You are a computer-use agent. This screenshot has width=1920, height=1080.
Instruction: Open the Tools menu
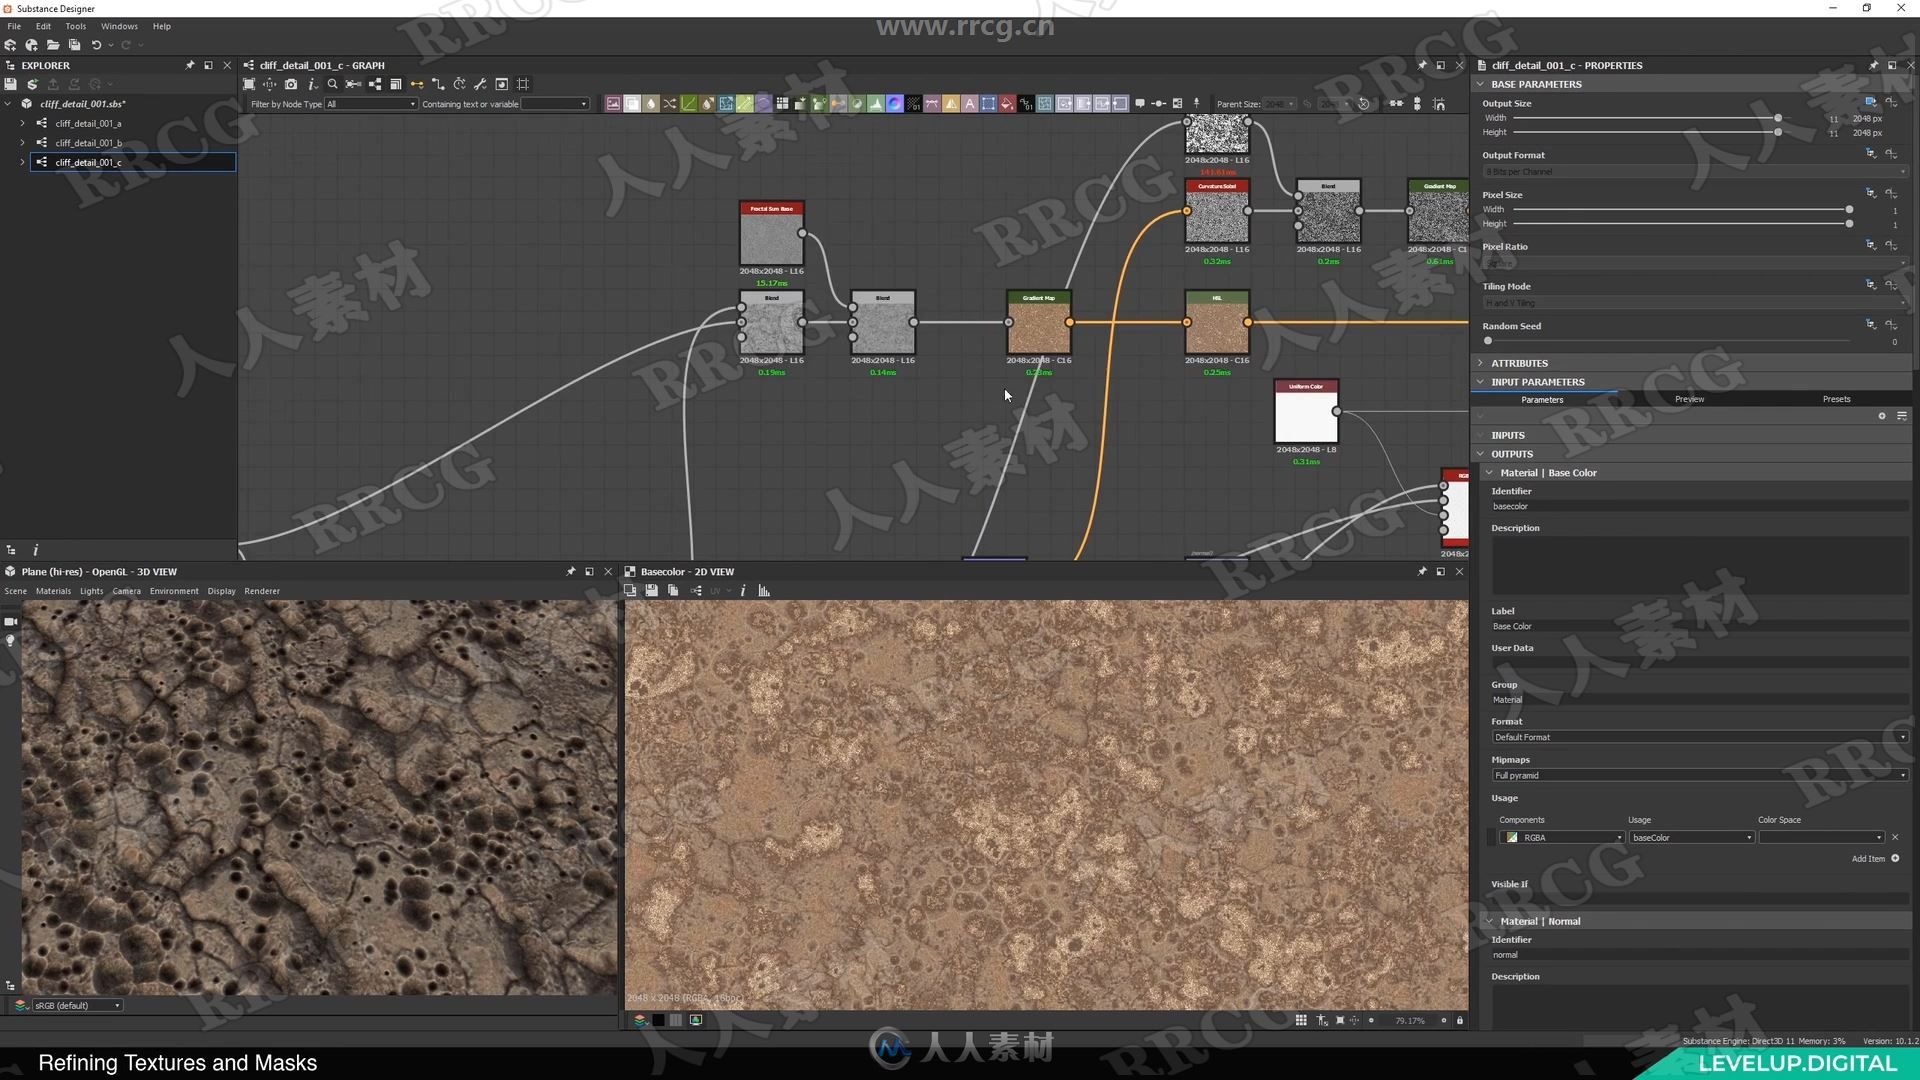[75, 26]
